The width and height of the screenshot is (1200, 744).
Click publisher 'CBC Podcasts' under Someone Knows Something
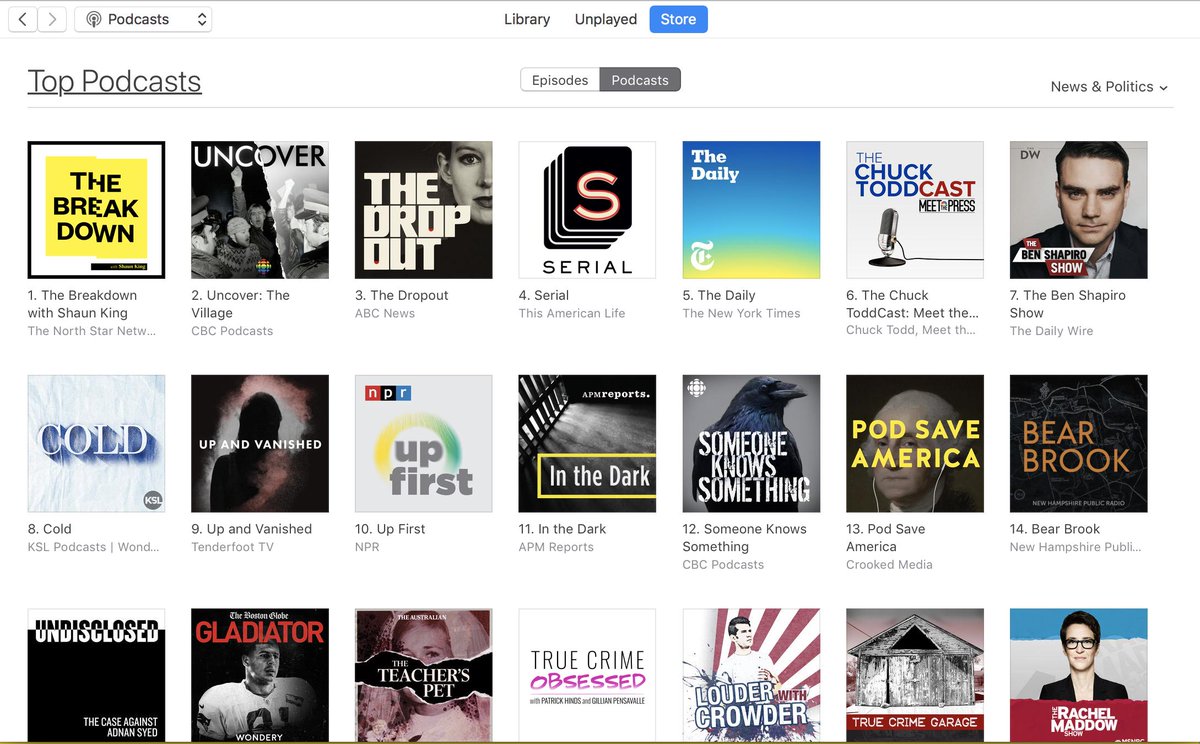tap(723, 565)
